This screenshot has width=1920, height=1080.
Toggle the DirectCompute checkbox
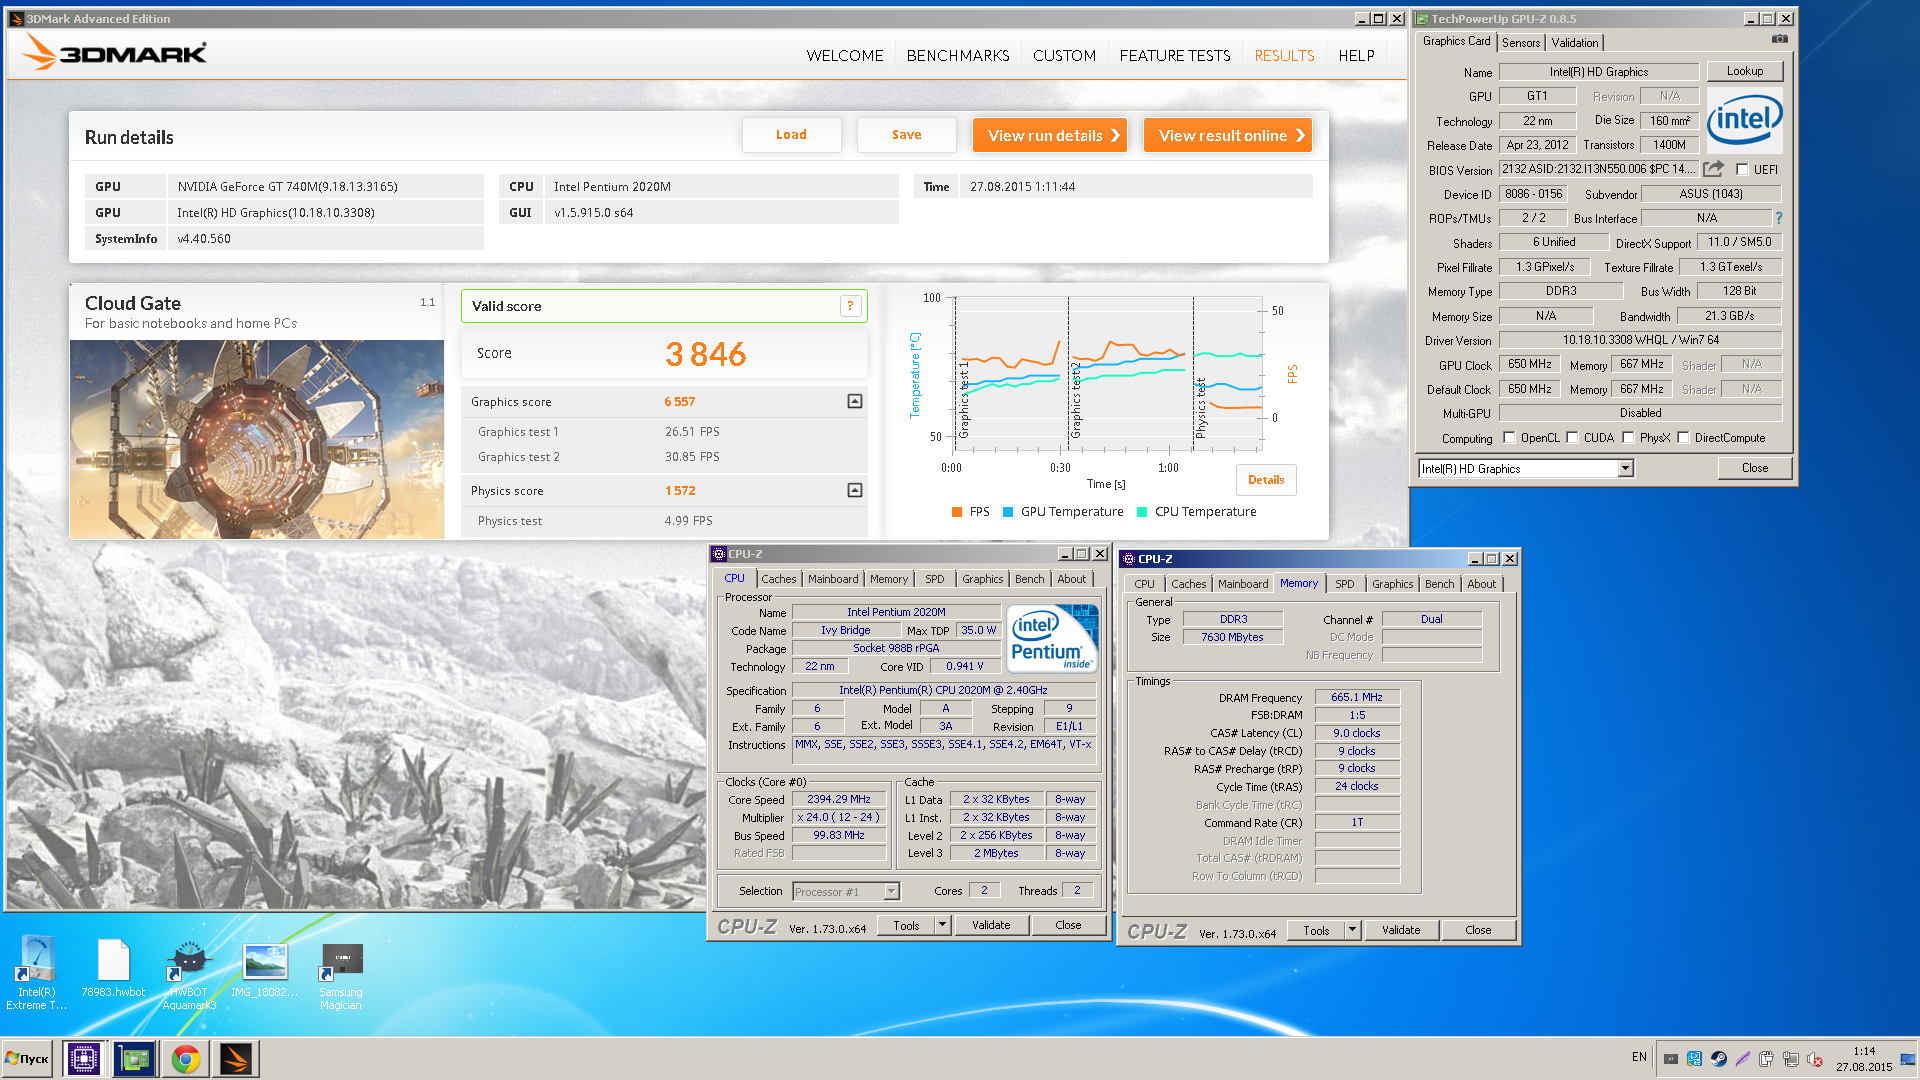[x=1684, y=437]
